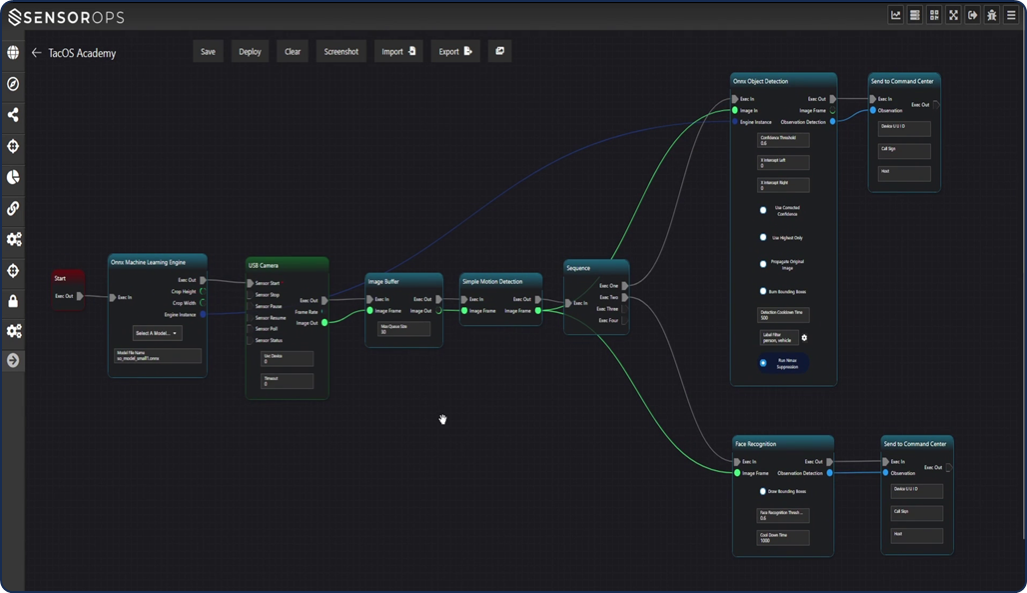The image size is (1027, 593).
Task: Disable Run Nmax Suppression toggle
Action: coord(764,363)
